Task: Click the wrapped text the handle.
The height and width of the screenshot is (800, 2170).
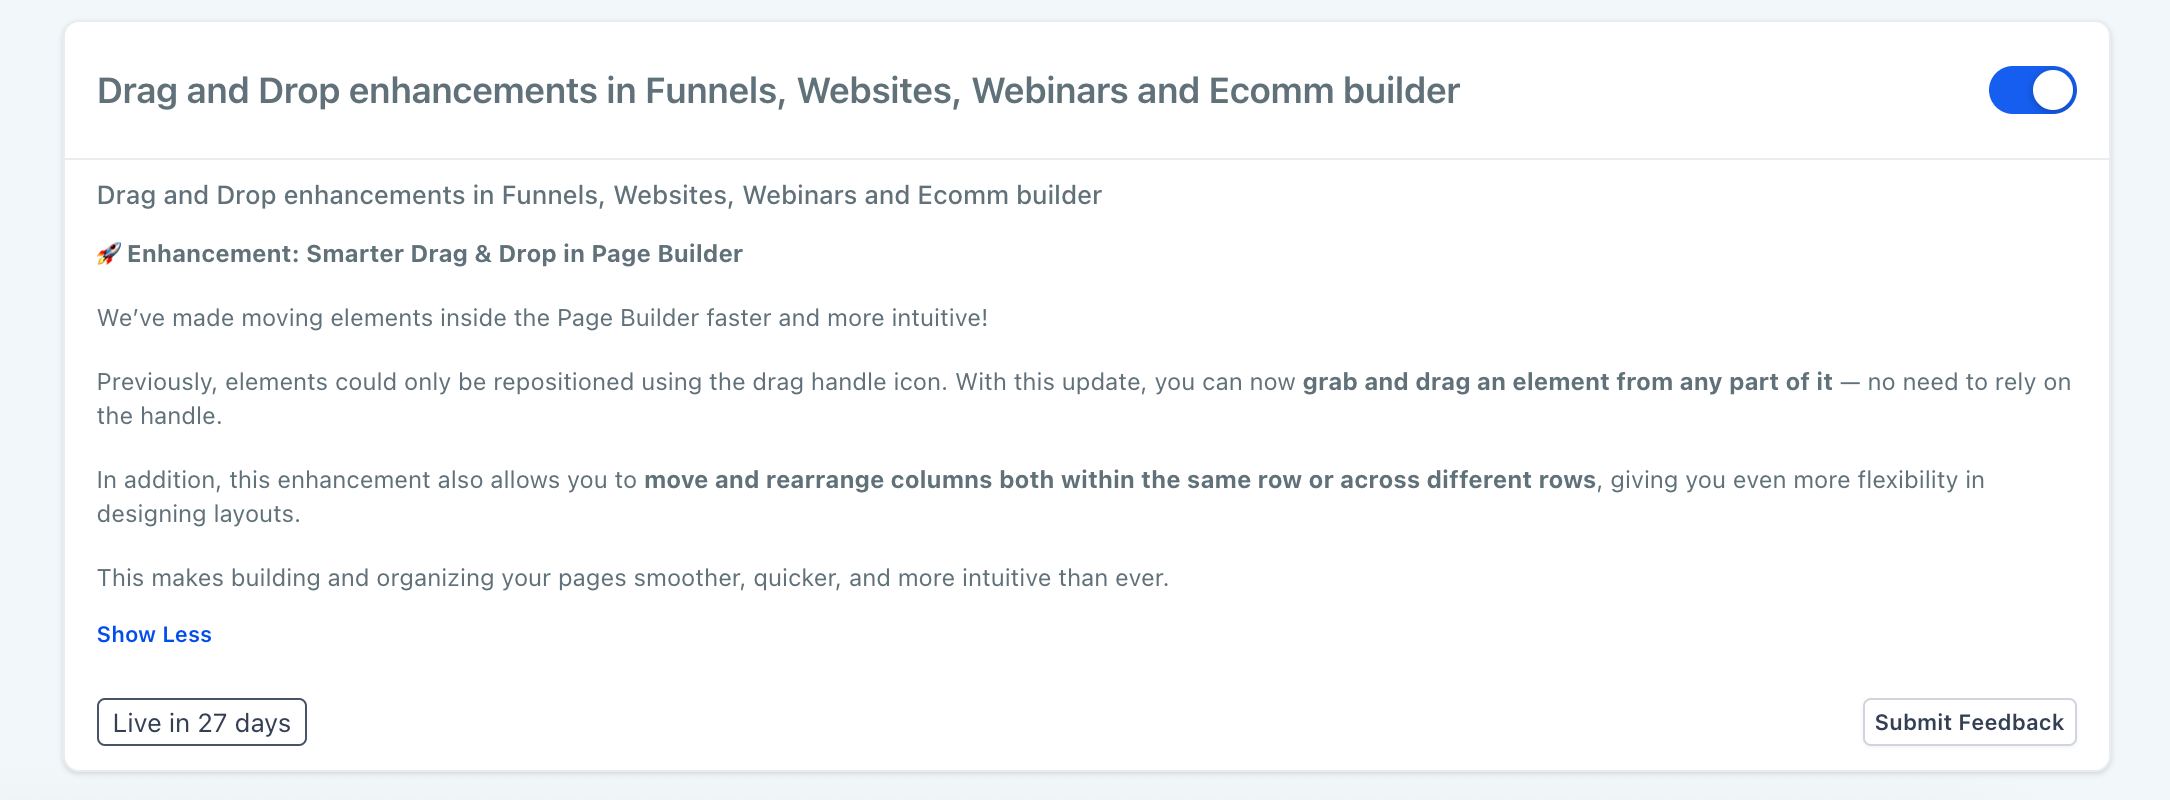Action: [x=159, y=416]
